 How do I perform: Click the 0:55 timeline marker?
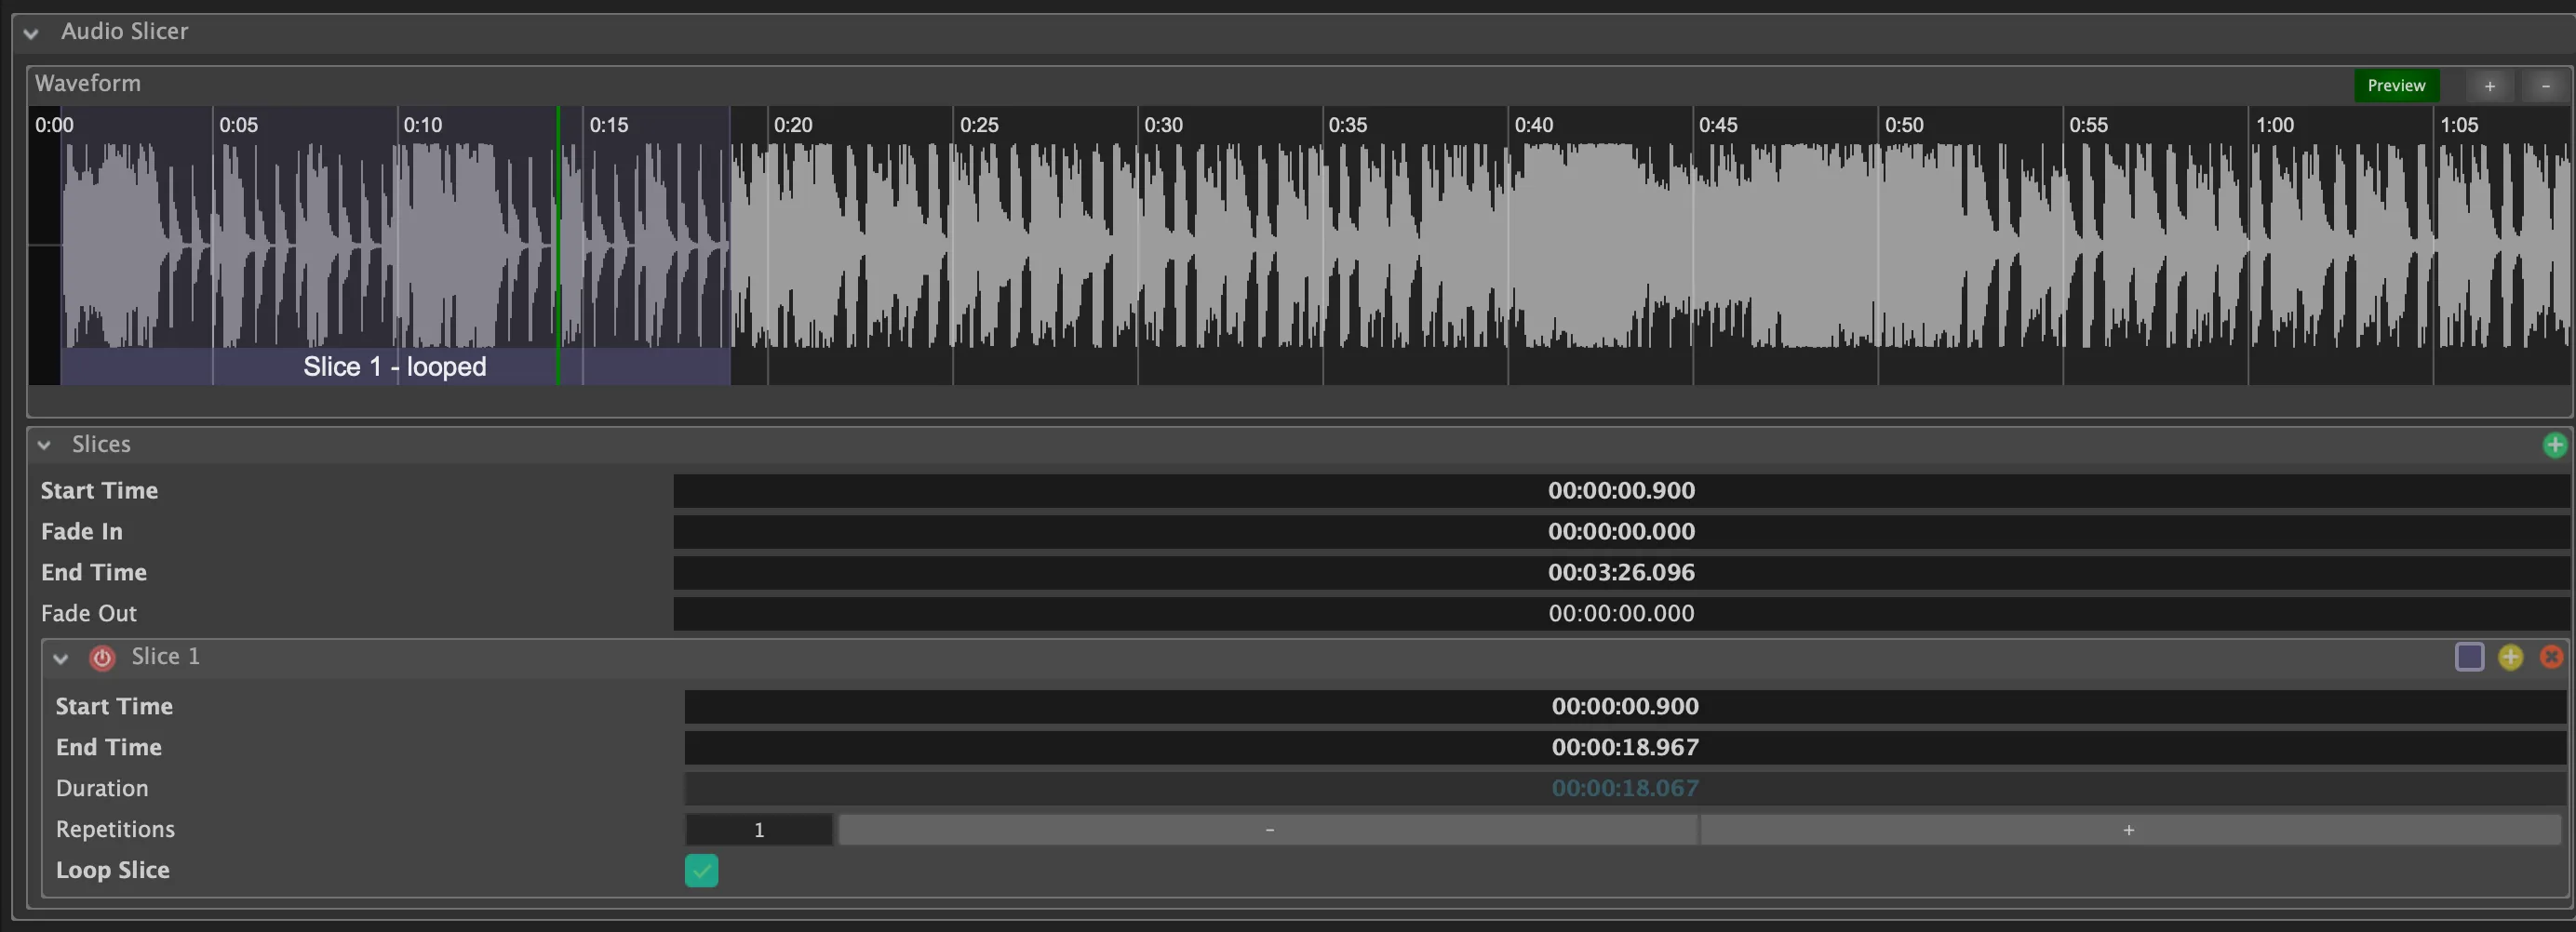[2088, 125]
